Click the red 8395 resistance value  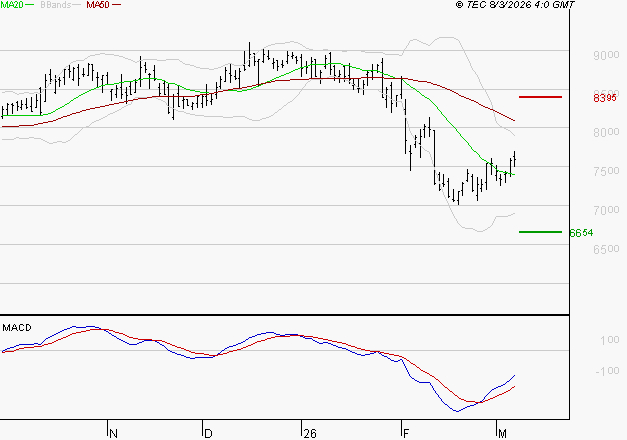coord(605,98)
